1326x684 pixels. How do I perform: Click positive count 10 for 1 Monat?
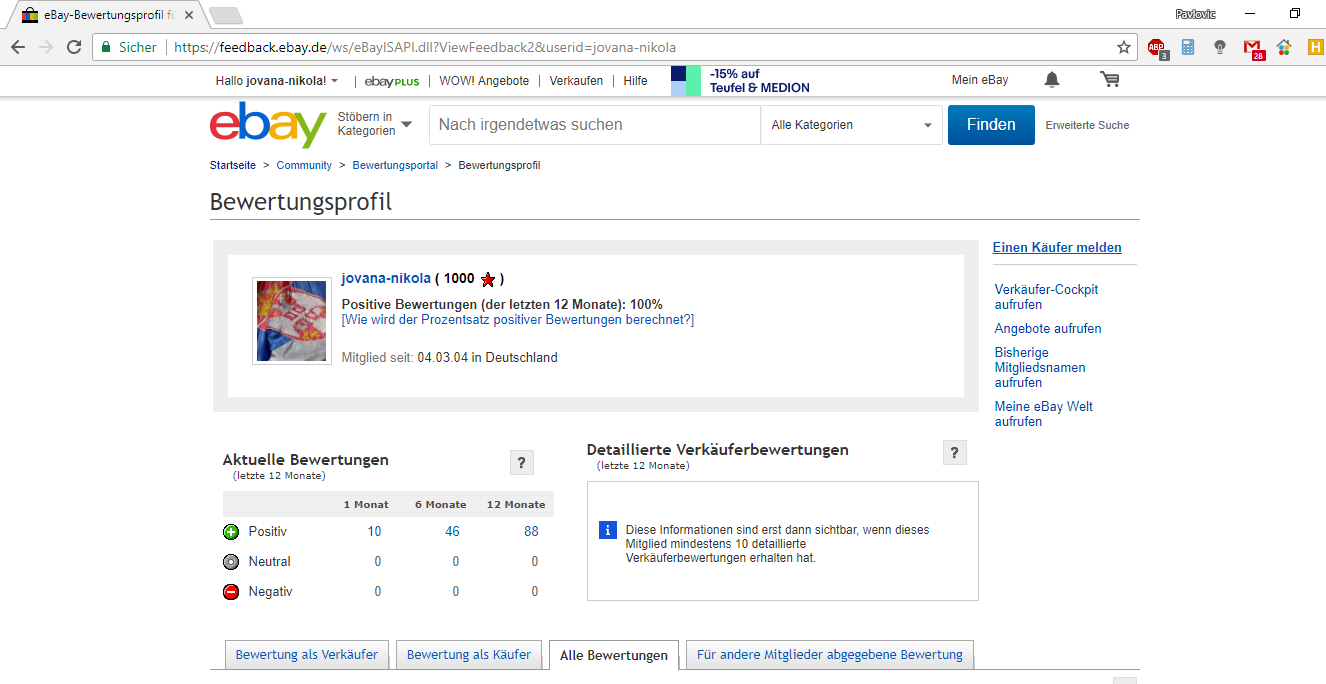click(x=374, y=532)
